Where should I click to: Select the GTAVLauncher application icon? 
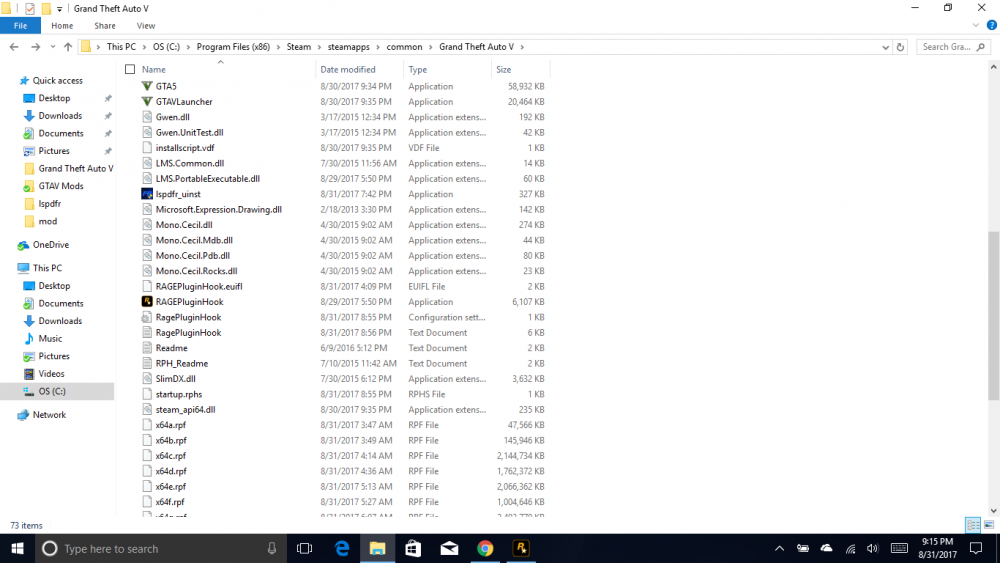click(147, 101)
